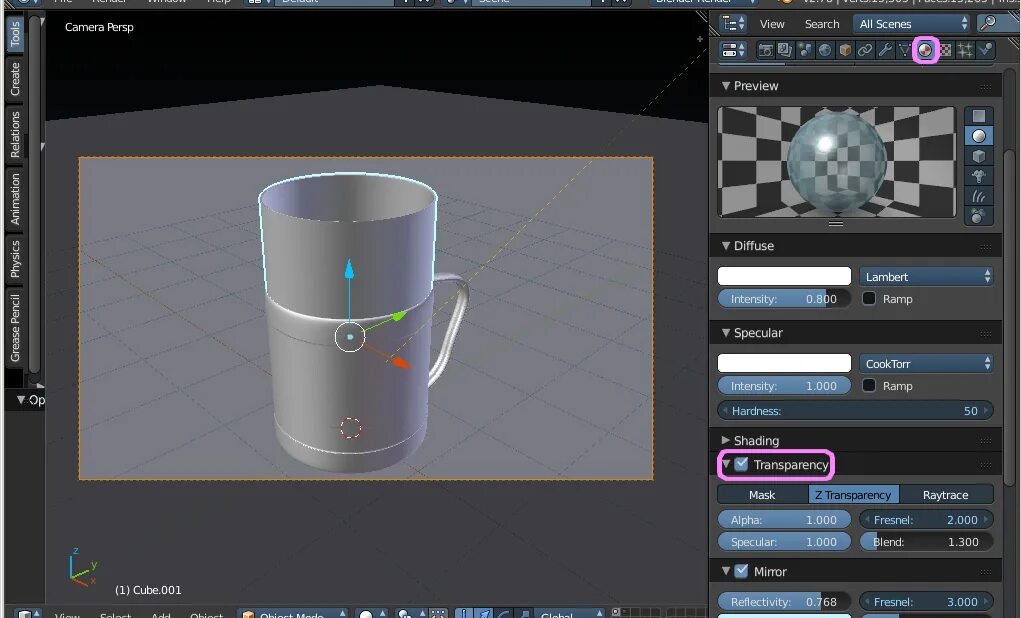
Task: Set material preview to monkey
Action: click(x=979, y=176)
